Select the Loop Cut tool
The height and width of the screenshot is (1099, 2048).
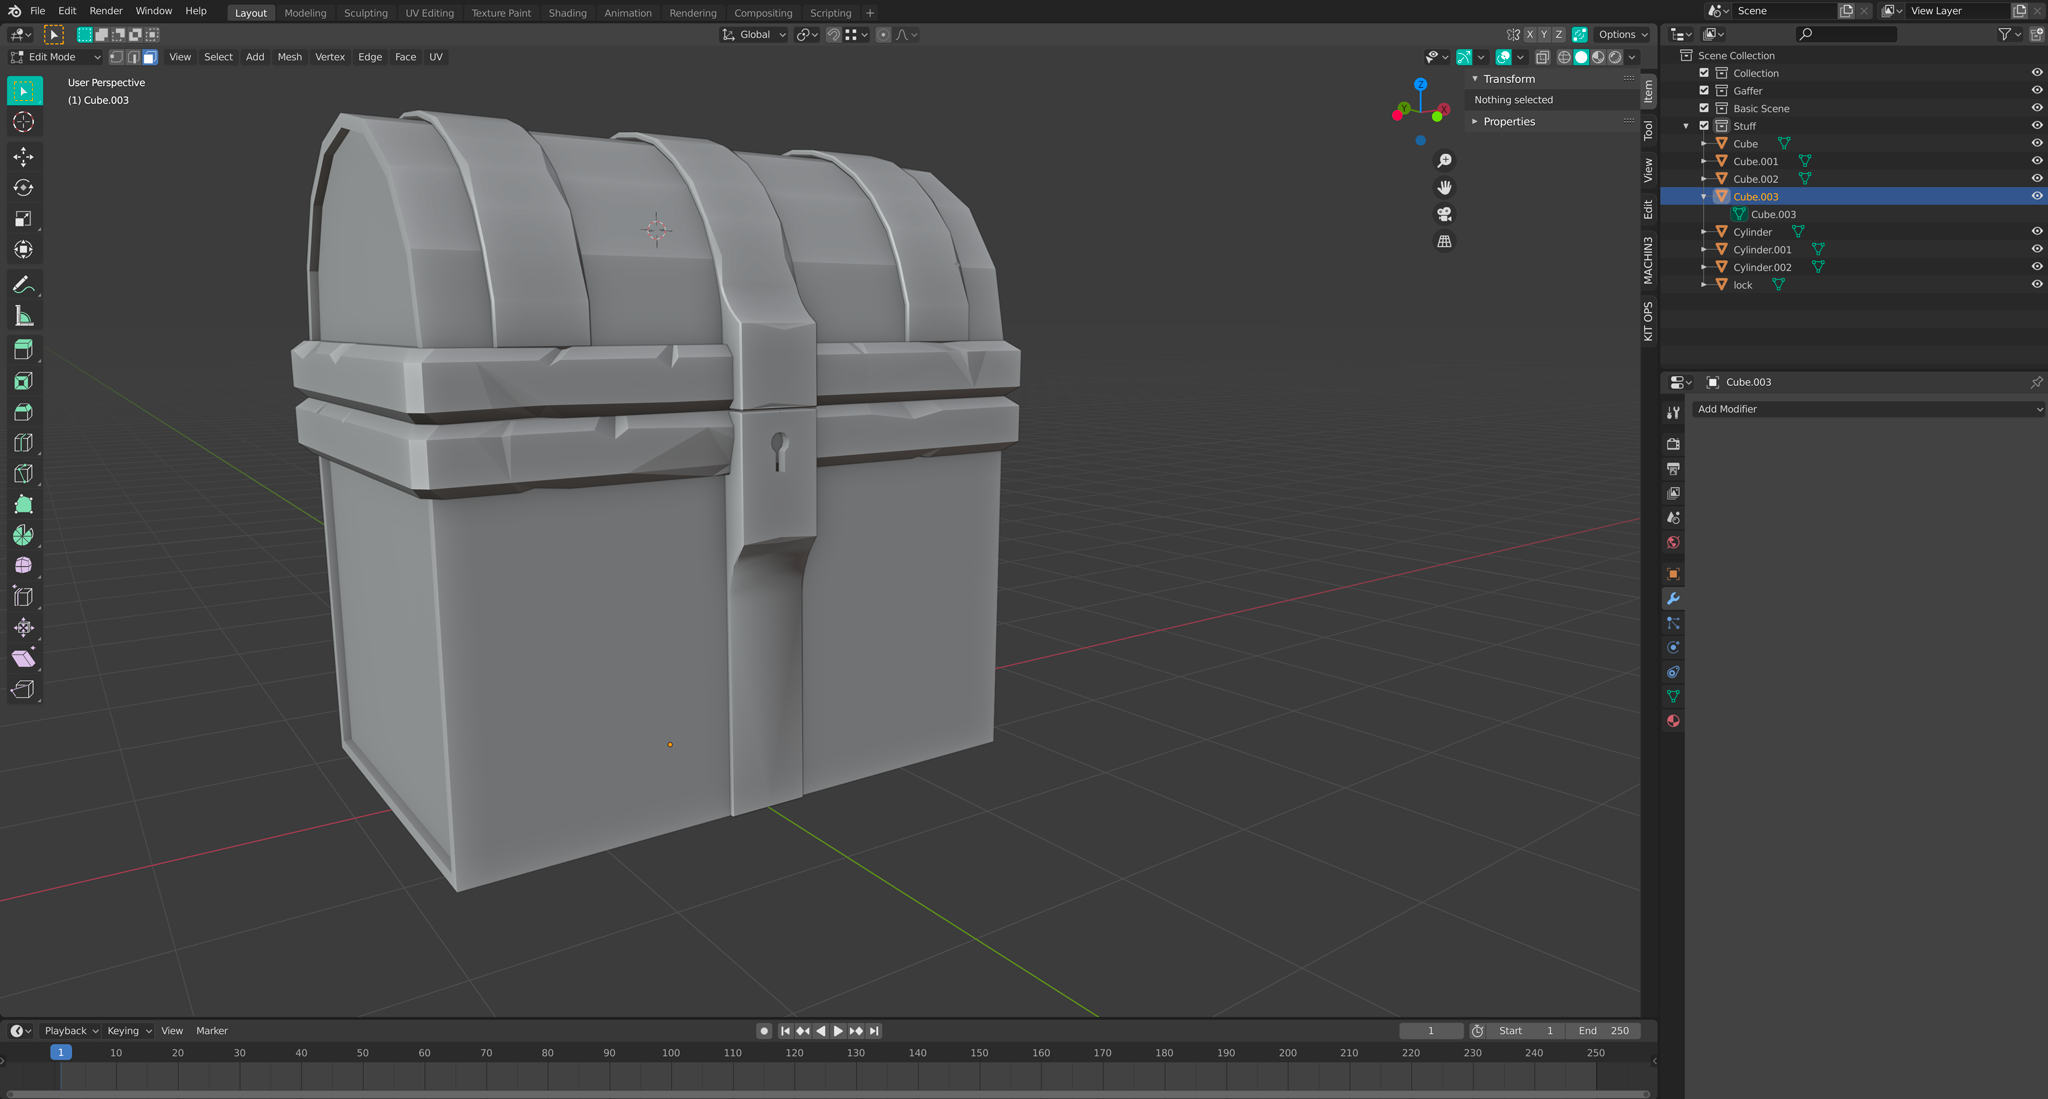(23, 443)
